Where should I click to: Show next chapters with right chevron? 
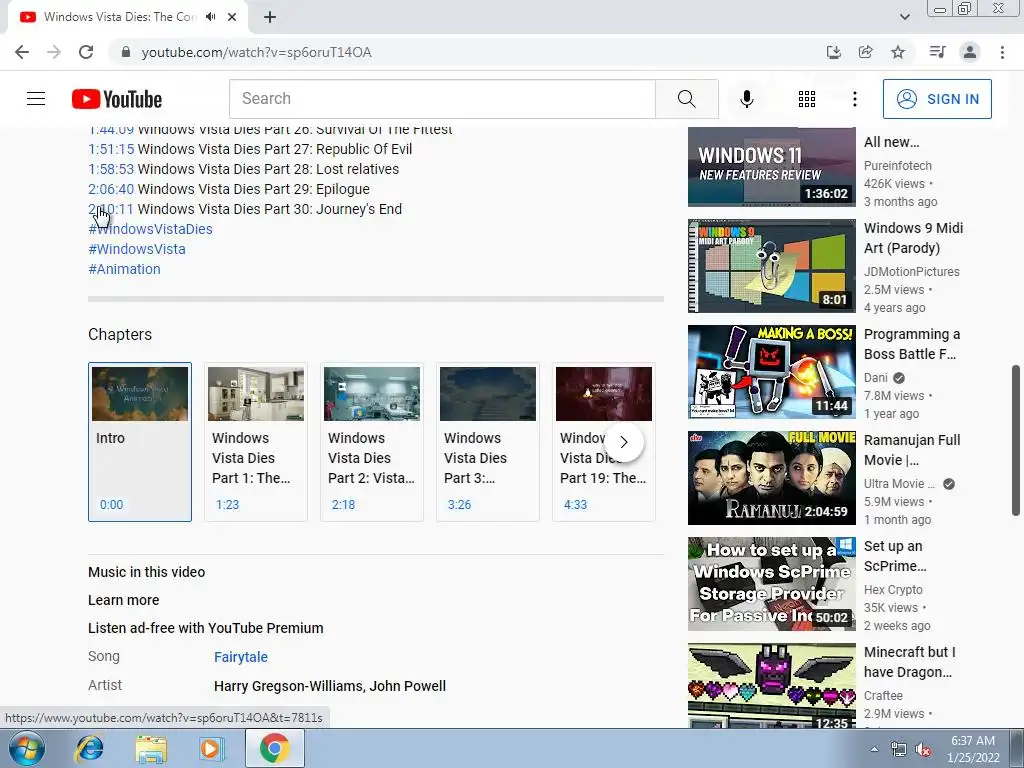point(624,442)
